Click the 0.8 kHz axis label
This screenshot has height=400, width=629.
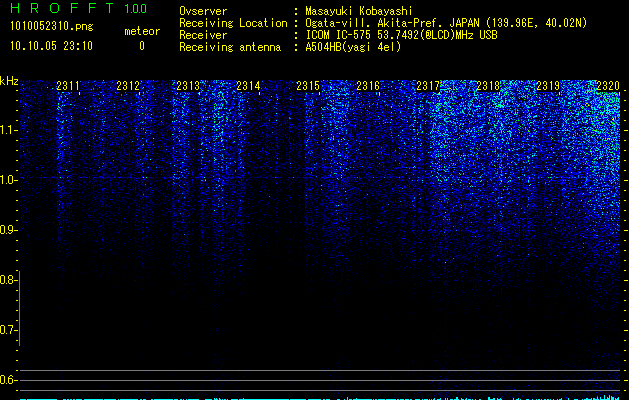tap(7, 280)
